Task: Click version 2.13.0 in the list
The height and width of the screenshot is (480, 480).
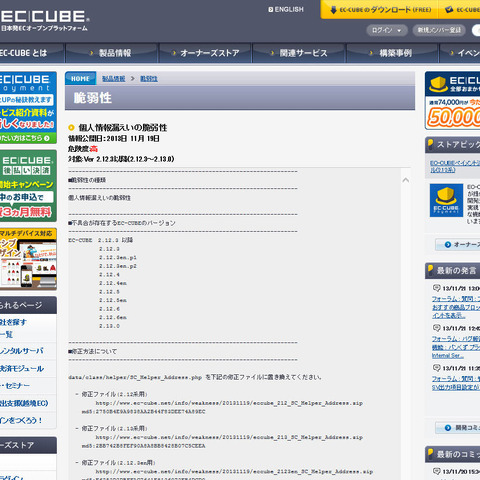Action: pyautogui.click(x=109, y=326)
